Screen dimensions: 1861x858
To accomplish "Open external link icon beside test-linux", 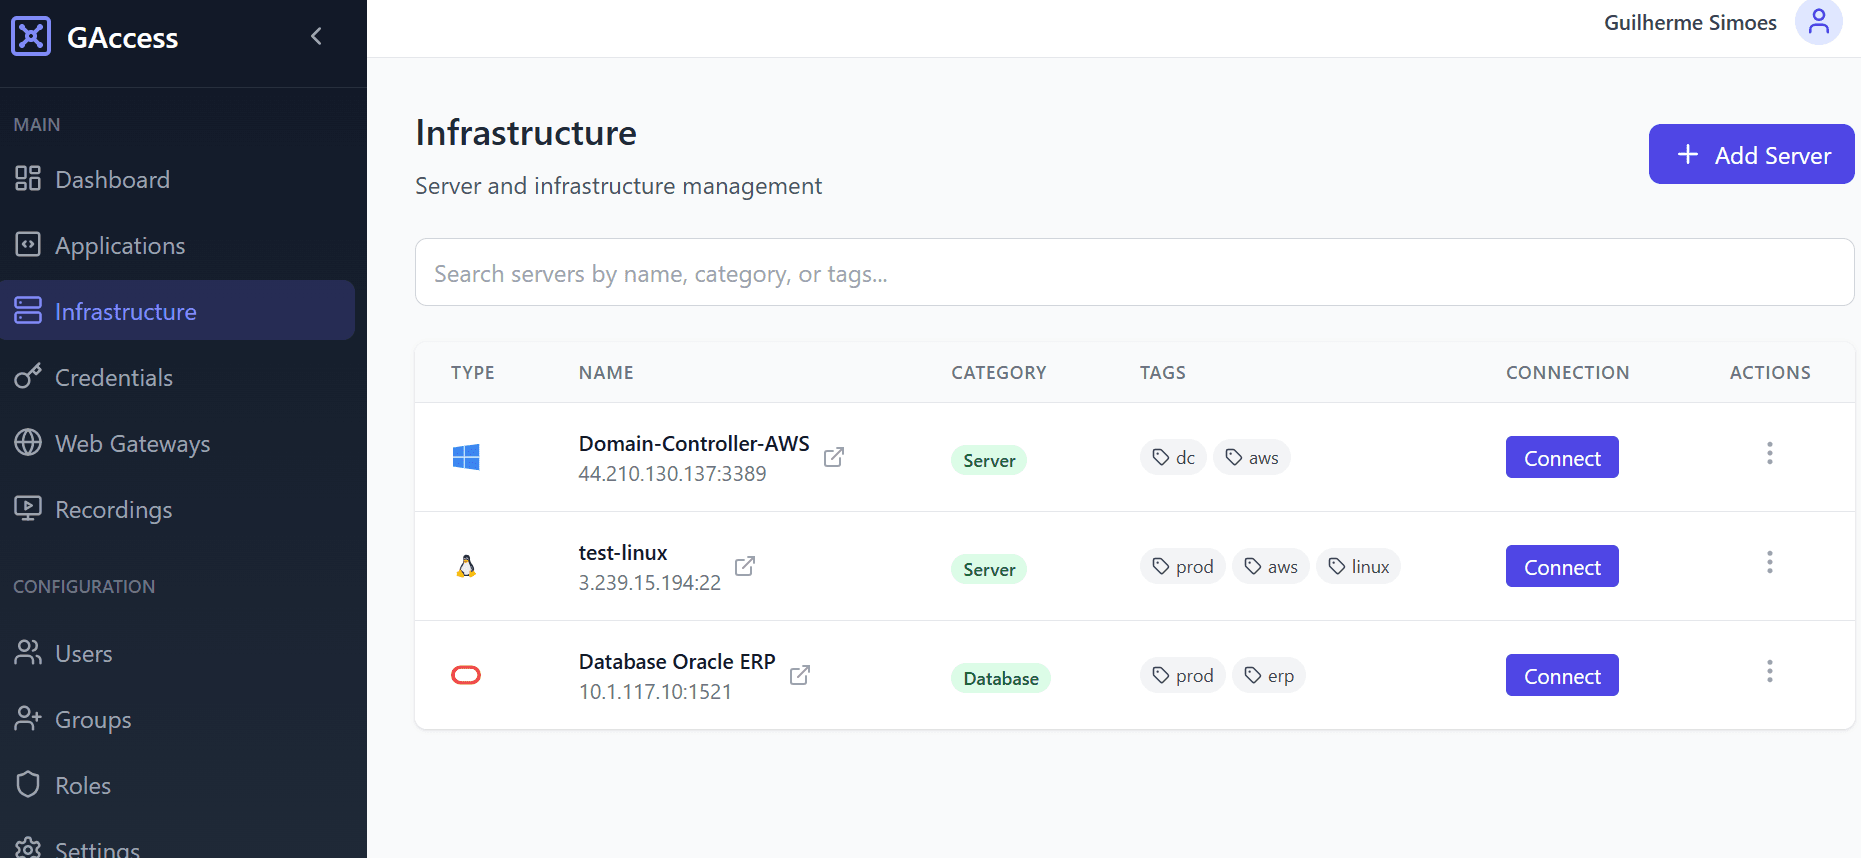I will [x=744, y=566].
